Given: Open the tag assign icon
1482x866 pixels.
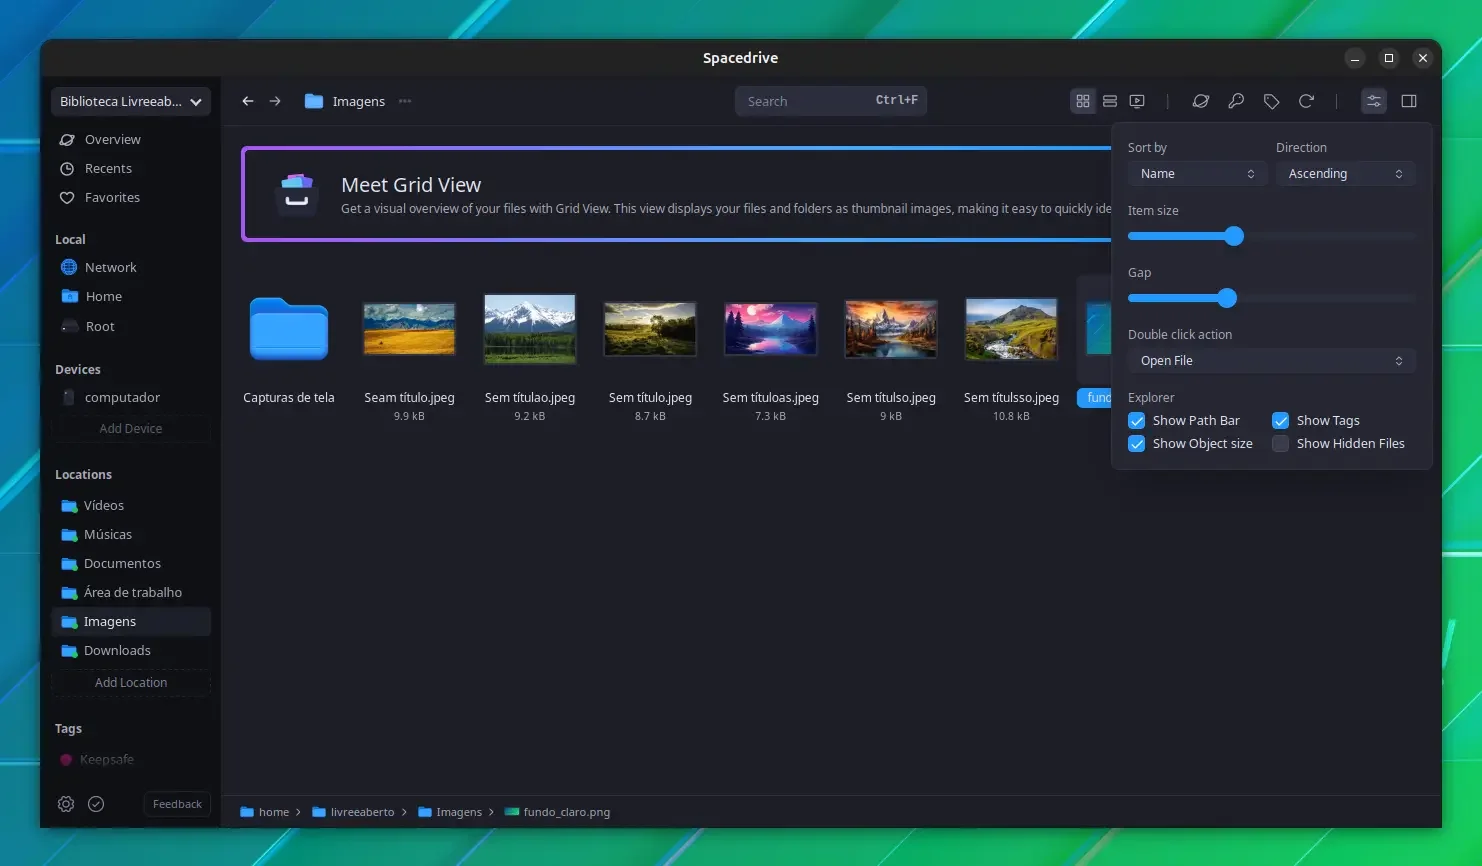Looking at the screenshot, I should tap(1271, 101).
